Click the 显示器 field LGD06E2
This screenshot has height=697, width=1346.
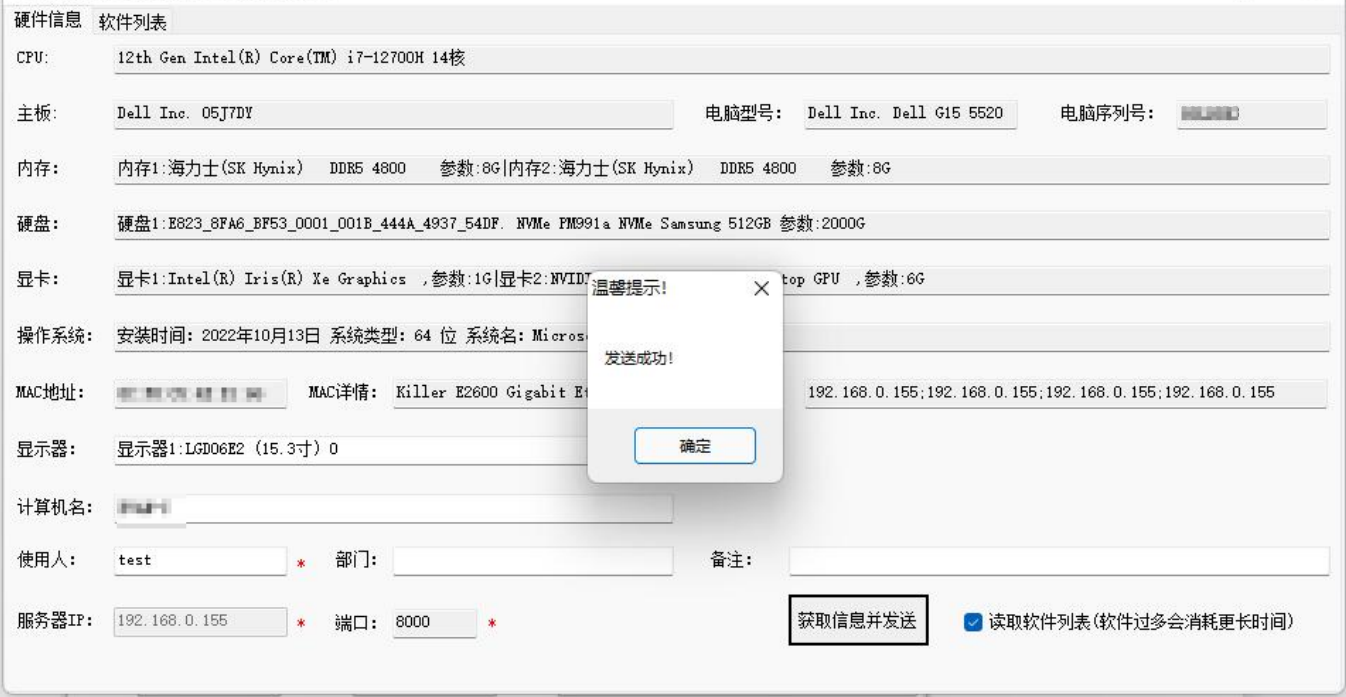point(350,450)
